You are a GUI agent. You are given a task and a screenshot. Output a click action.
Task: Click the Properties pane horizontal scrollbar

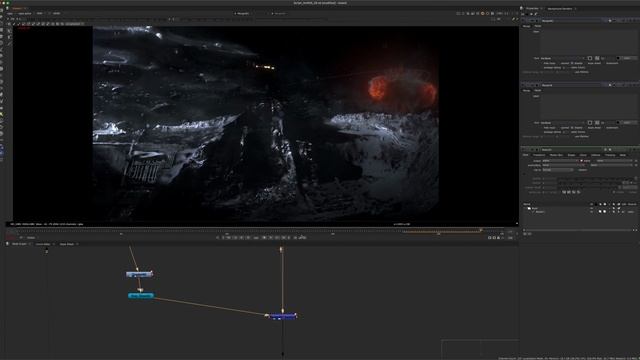coord(580,230)
